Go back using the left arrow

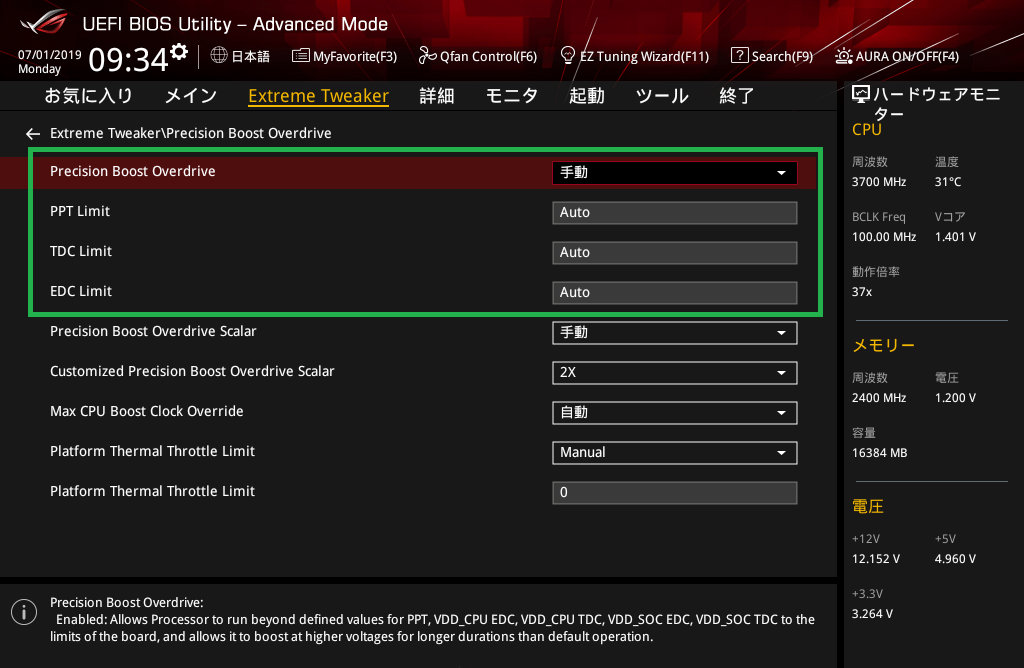click(x=33, y=134)
